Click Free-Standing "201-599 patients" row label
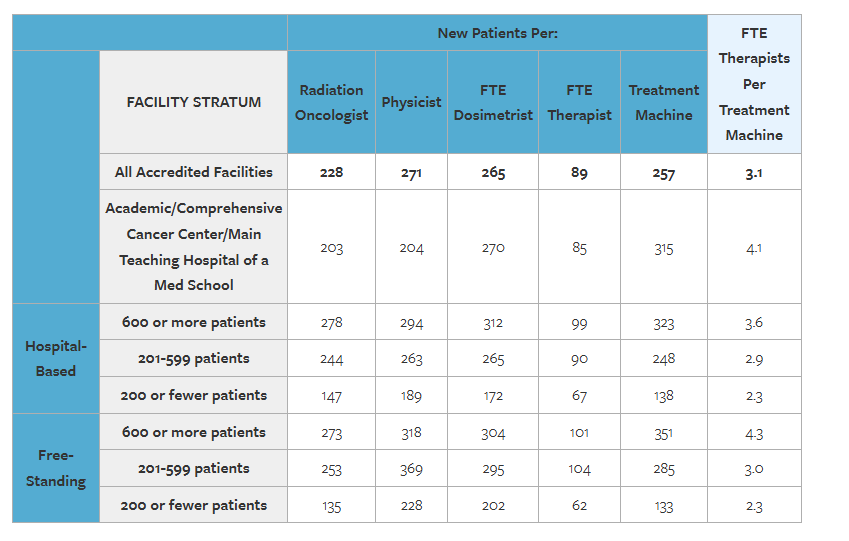Screen dimensions: 849x541 (x=193, y=468)
